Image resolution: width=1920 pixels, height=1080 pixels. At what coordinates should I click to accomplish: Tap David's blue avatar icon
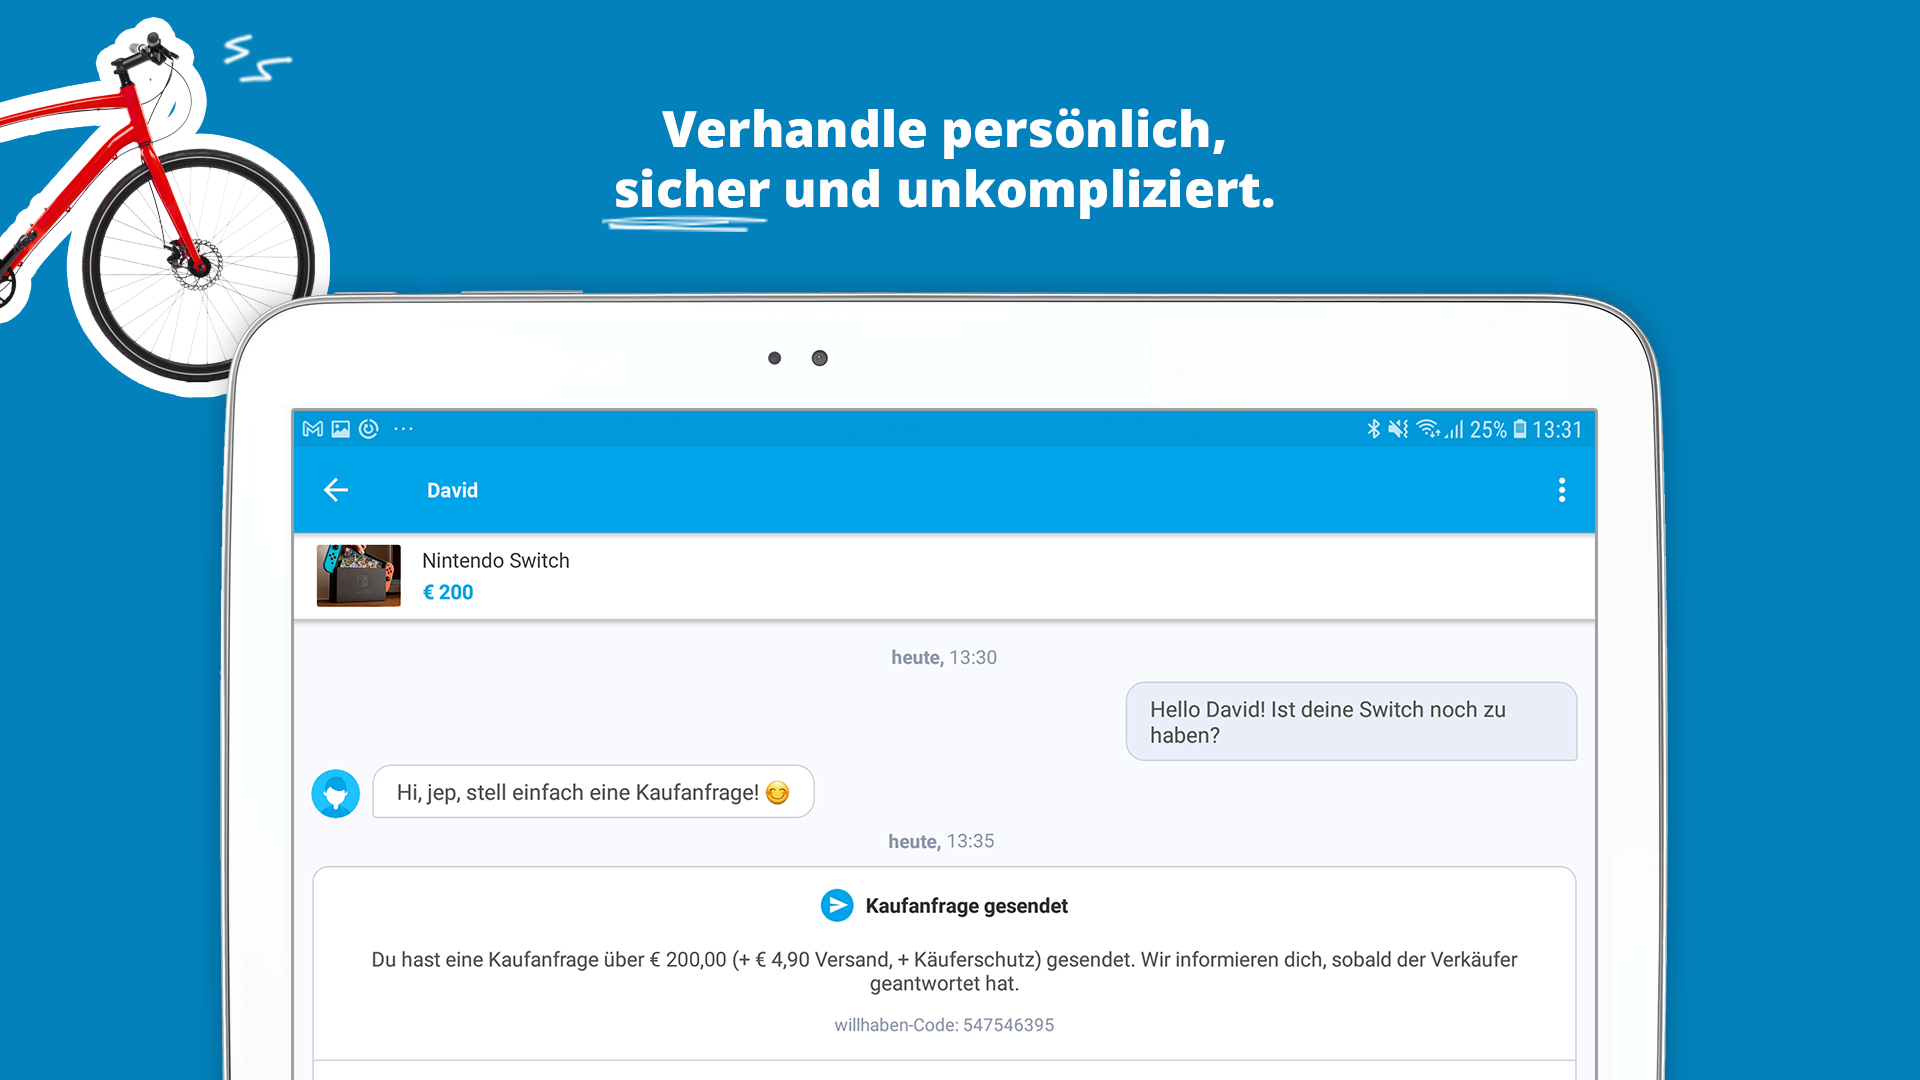point(336,794)
